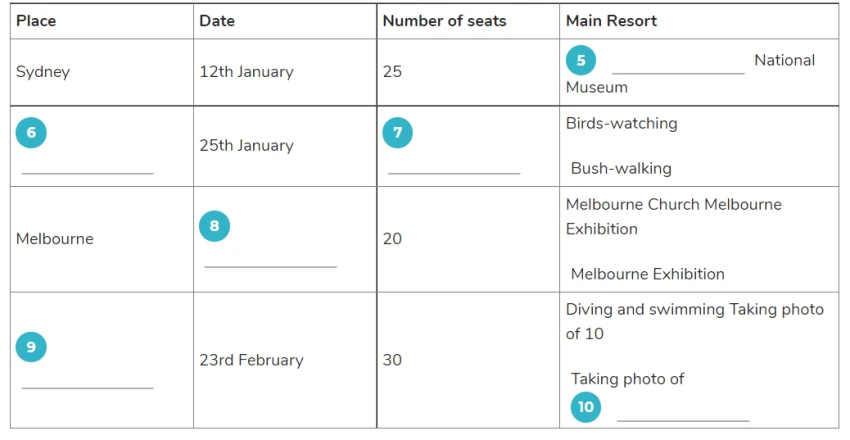Image resolution: width=850 pixels, height=440 pixels.
Task: Click the Melbourne place cell
Action: (54, 239)
